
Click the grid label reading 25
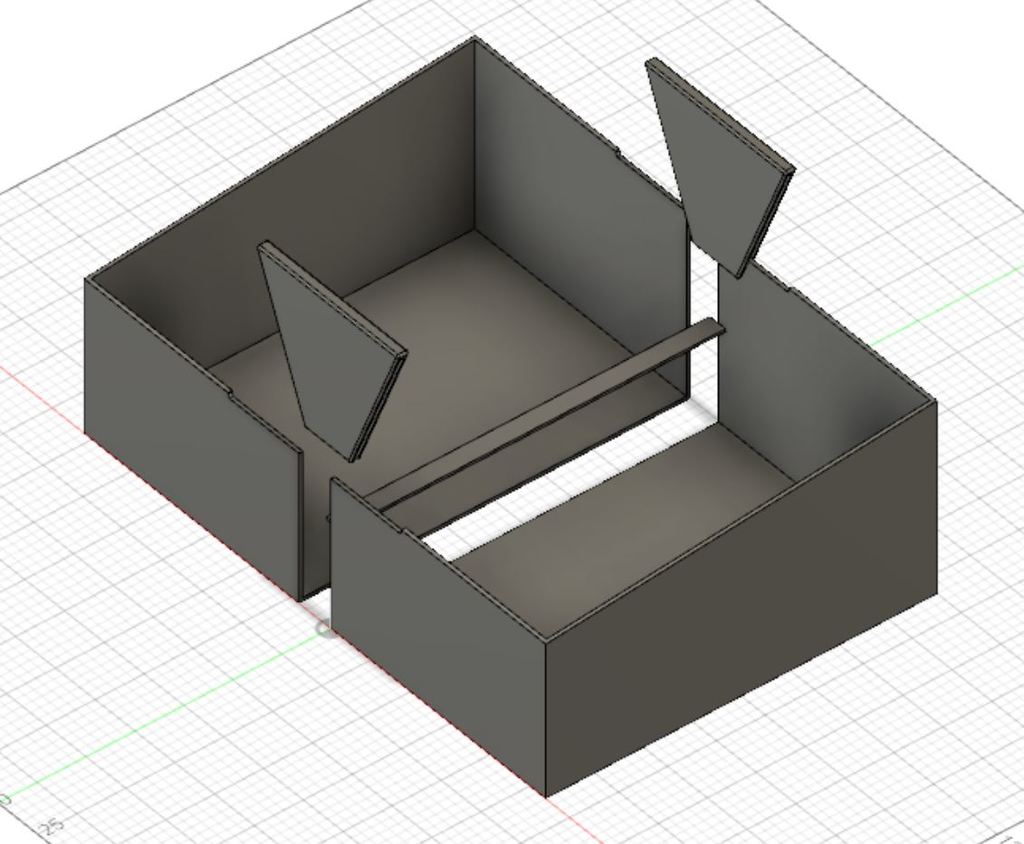[x=53, y=825]
